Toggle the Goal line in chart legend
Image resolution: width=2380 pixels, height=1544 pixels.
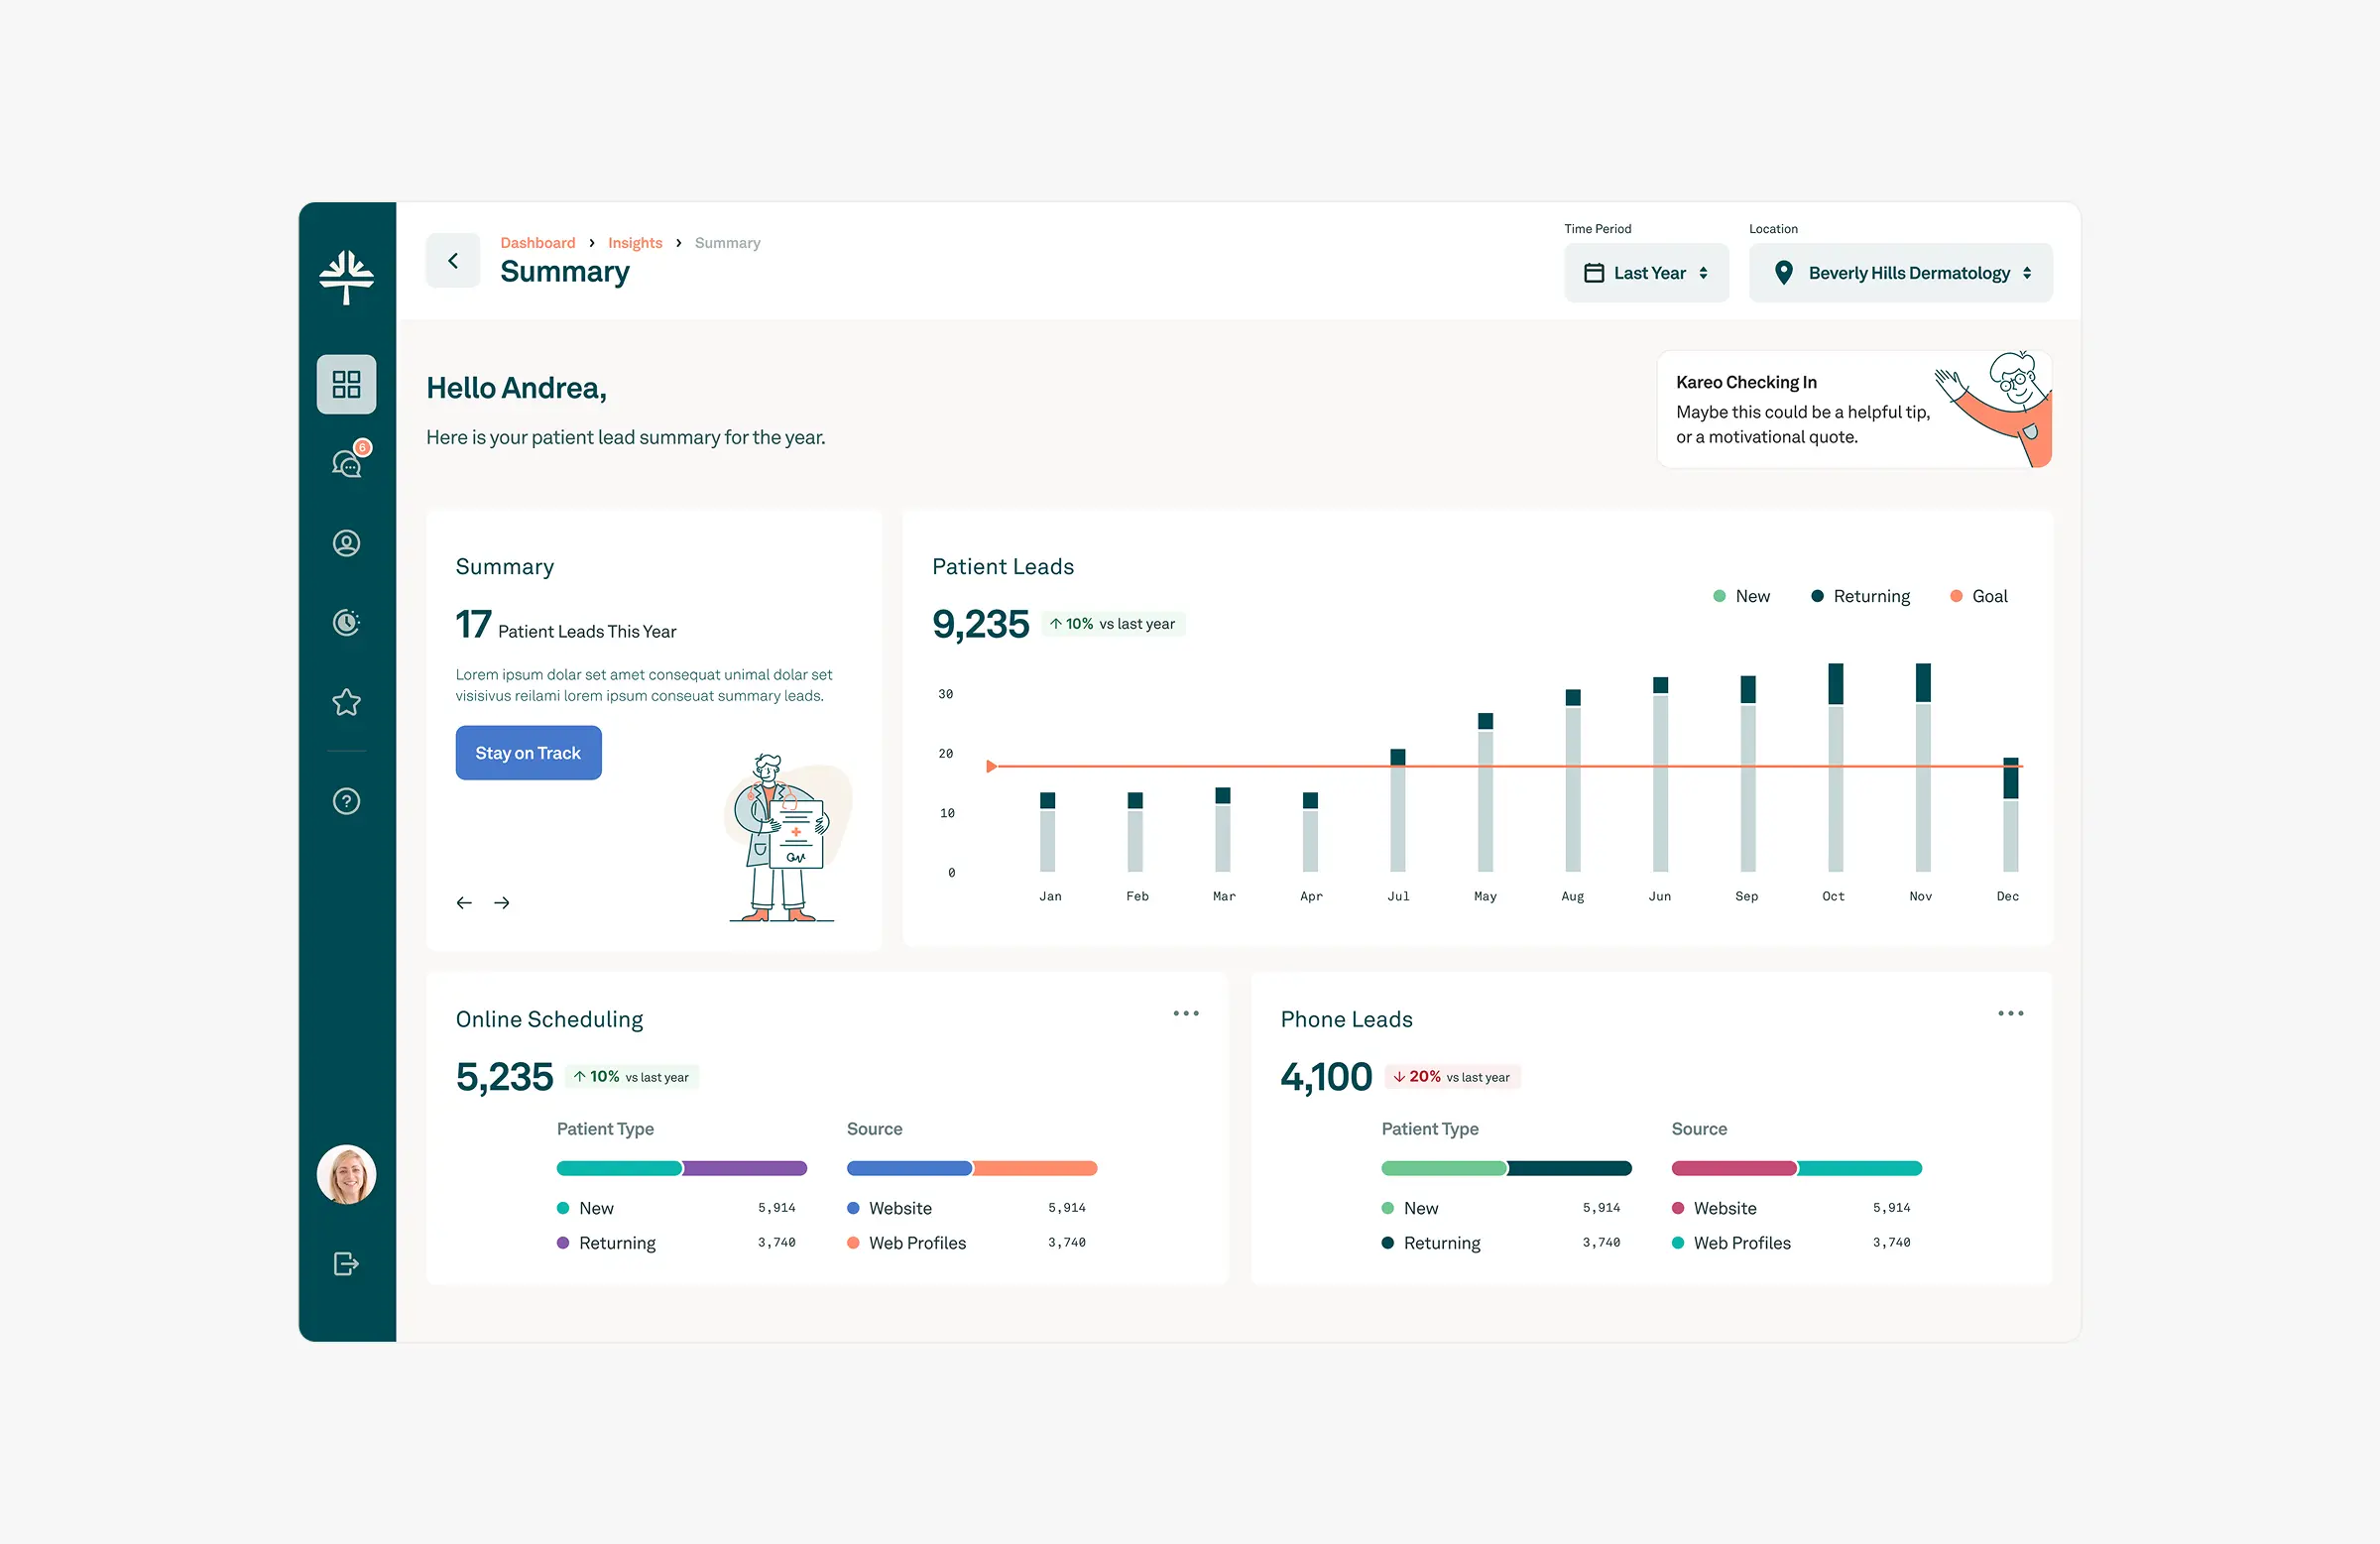(x=1978, y=596)
